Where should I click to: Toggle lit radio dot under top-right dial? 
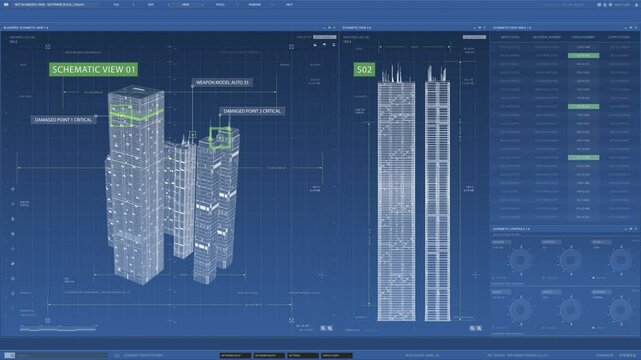[x=594, y=278]
